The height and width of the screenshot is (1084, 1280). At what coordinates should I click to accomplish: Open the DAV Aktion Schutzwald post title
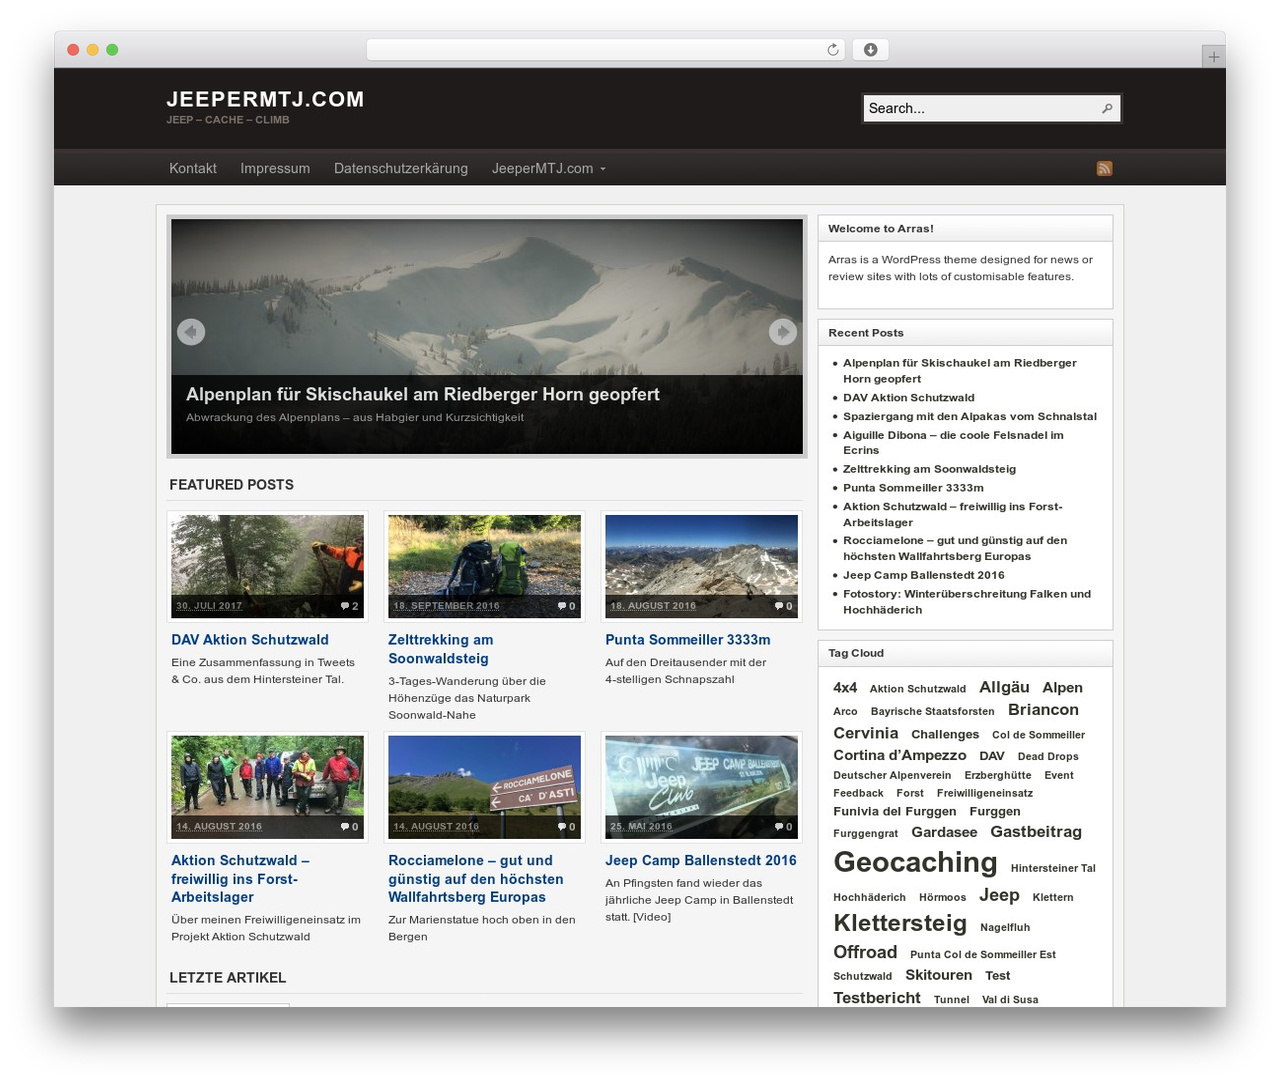[x=250, y=640]
